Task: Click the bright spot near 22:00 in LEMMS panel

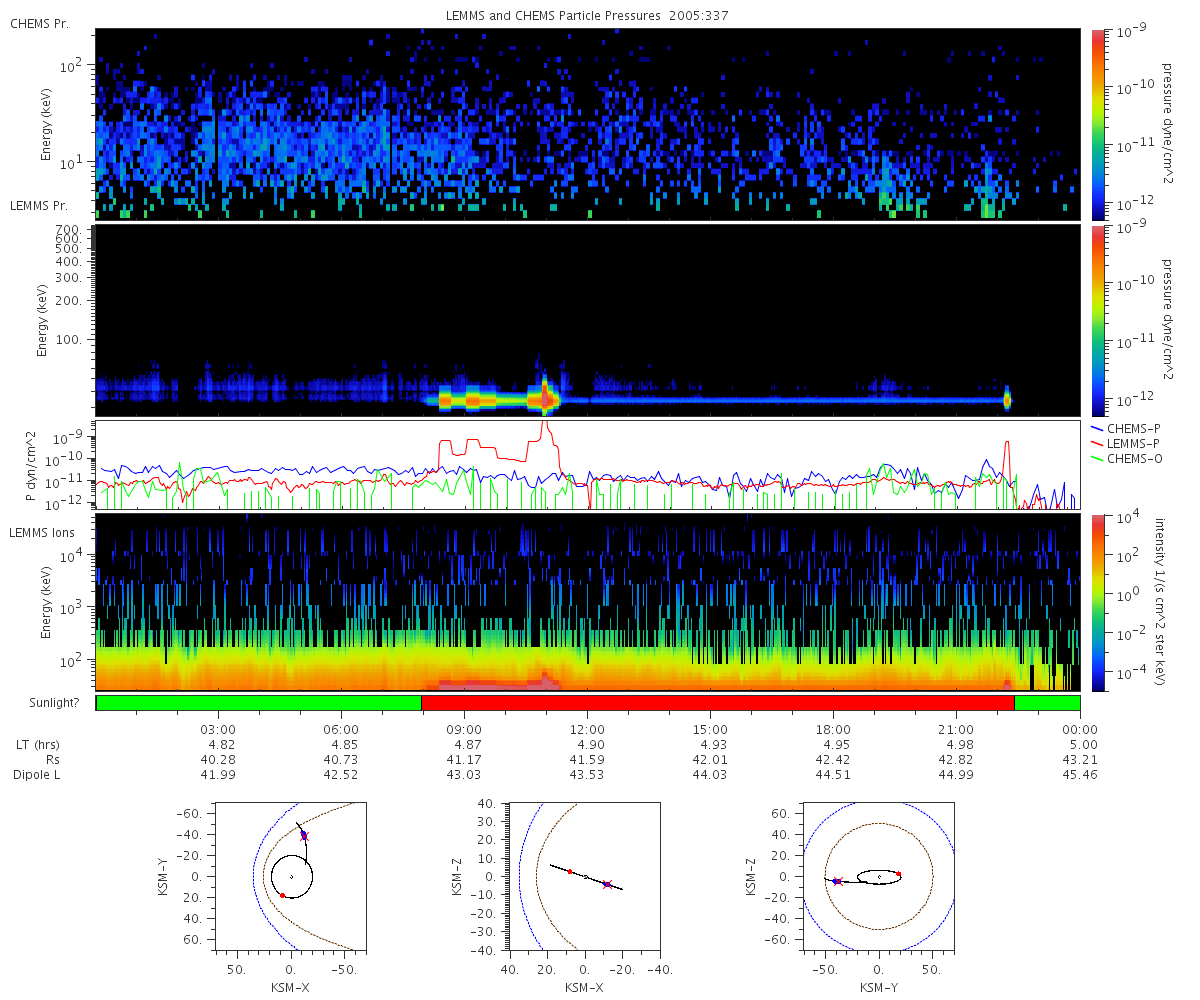Action: pos(1007,399)
